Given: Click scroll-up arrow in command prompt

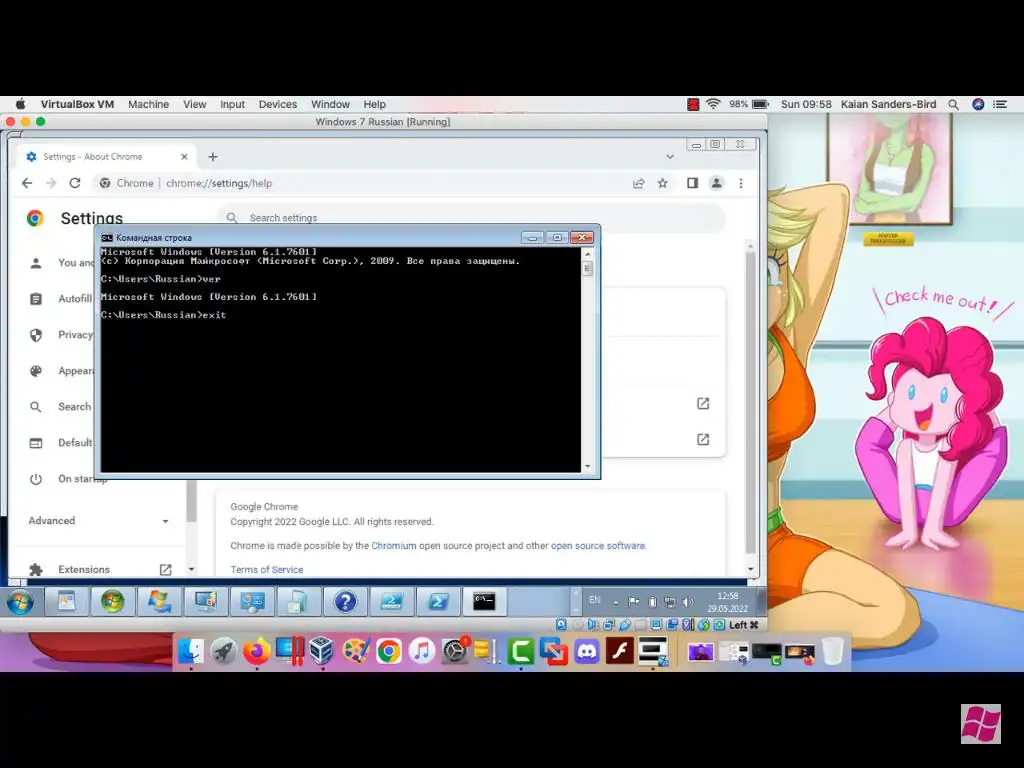Looking at the screenshot, I should (x=588, y=254).
